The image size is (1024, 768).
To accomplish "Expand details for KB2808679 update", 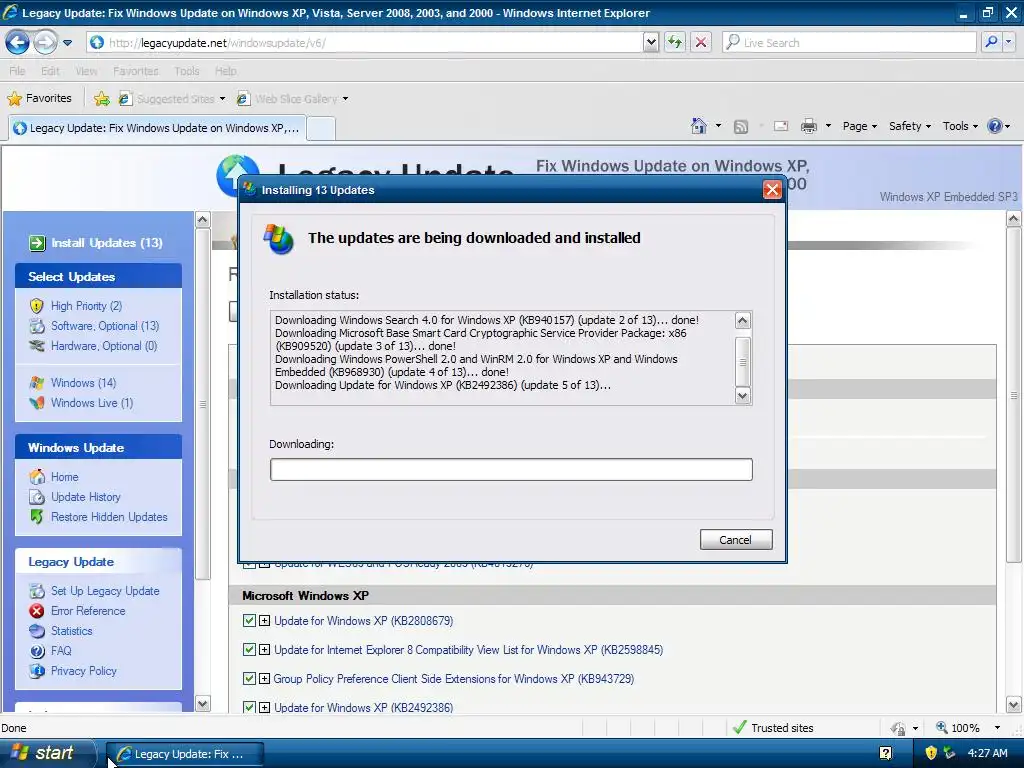I will tap(264, 620).
